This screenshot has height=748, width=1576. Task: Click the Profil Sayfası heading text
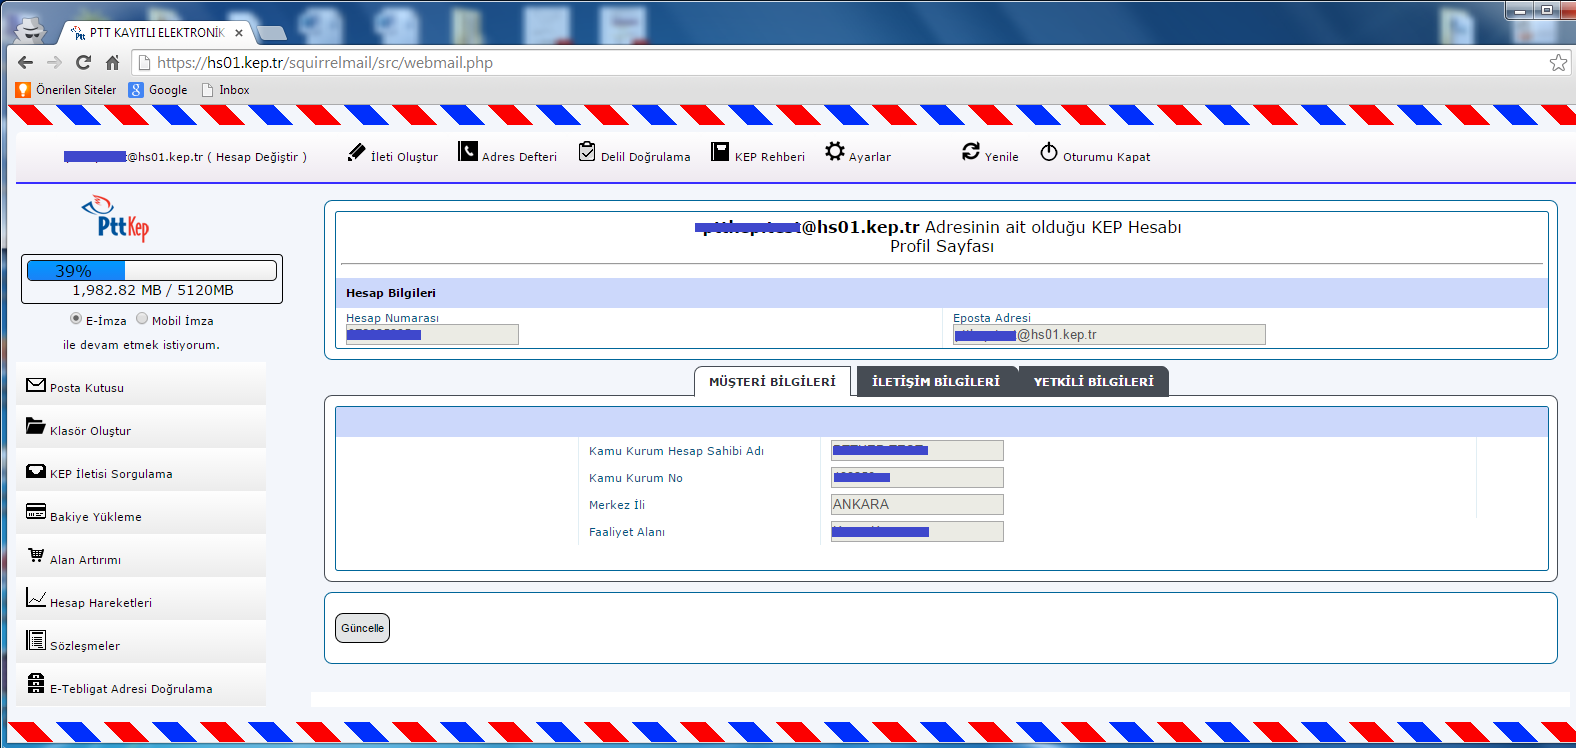click(x=942, y=246)
